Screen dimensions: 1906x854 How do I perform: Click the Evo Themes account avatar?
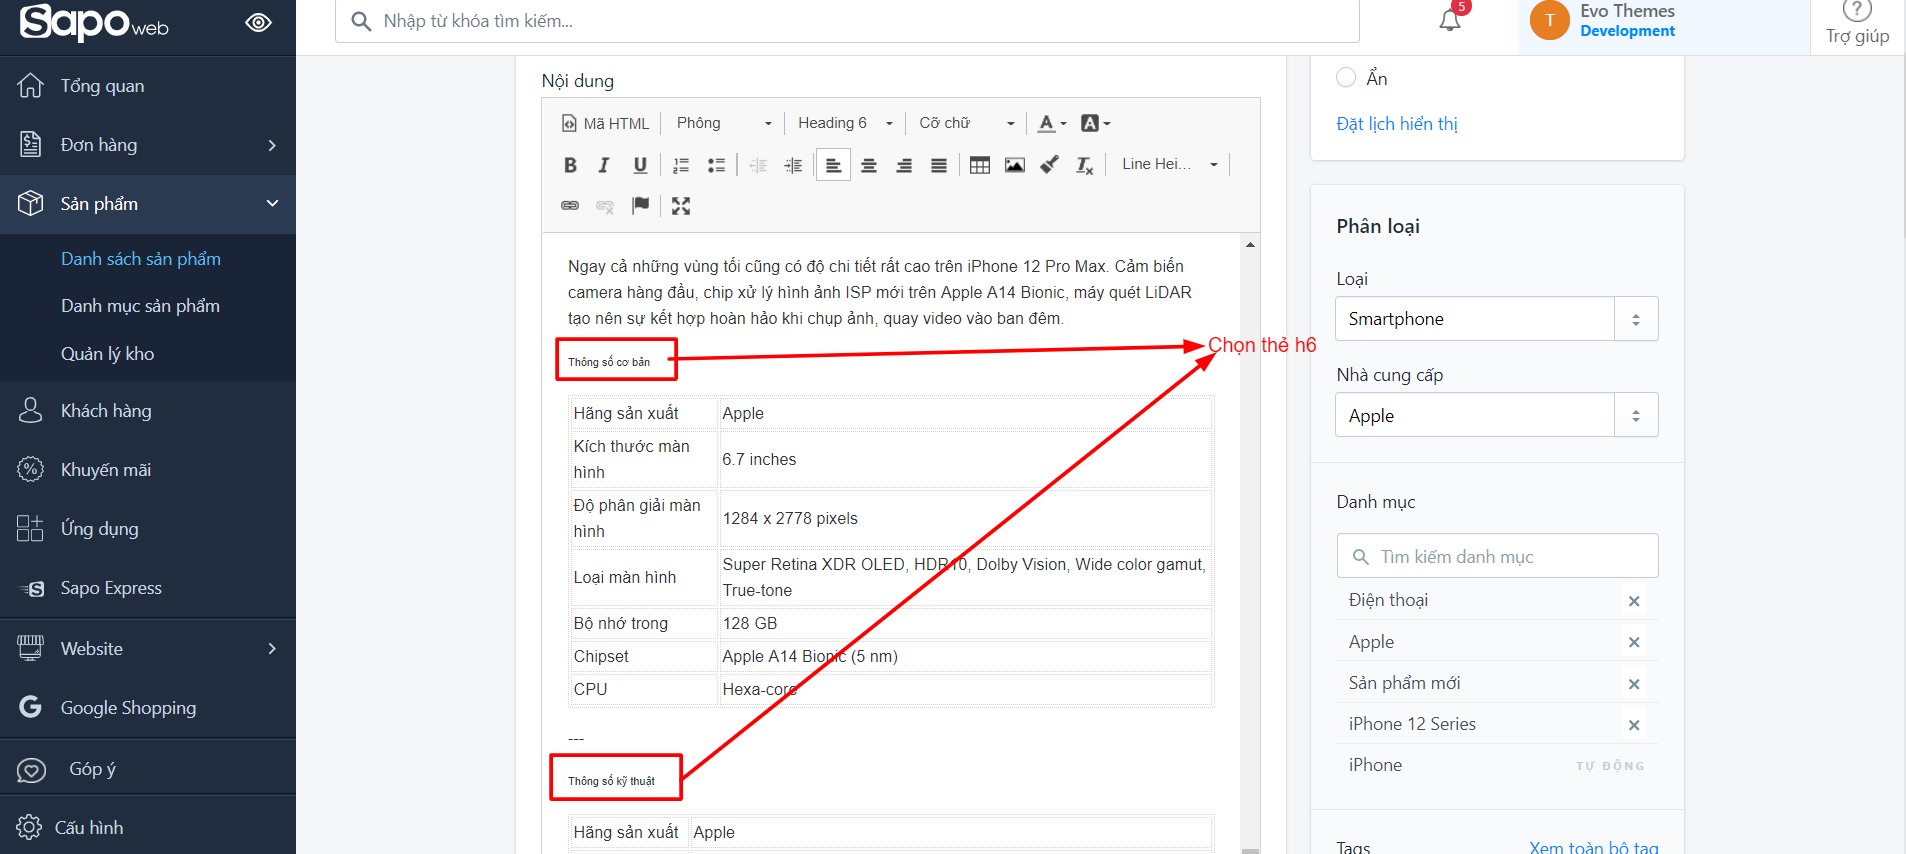coord(1549,20)
